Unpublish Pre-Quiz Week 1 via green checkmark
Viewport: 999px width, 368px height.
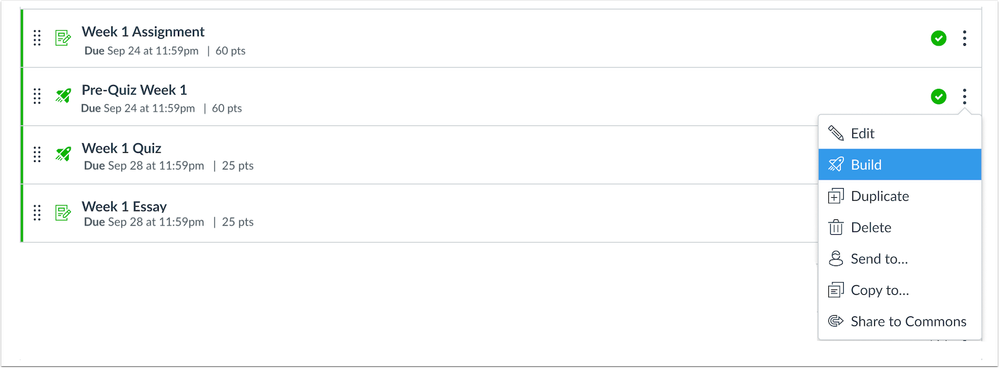(x=938, y=96)
